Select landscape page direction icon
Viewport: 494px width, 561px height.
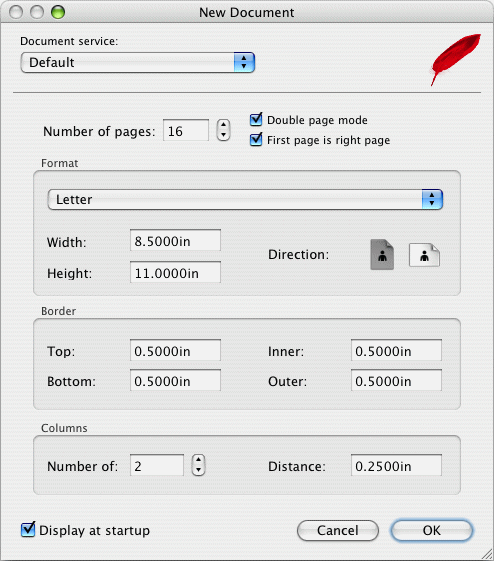424,255
